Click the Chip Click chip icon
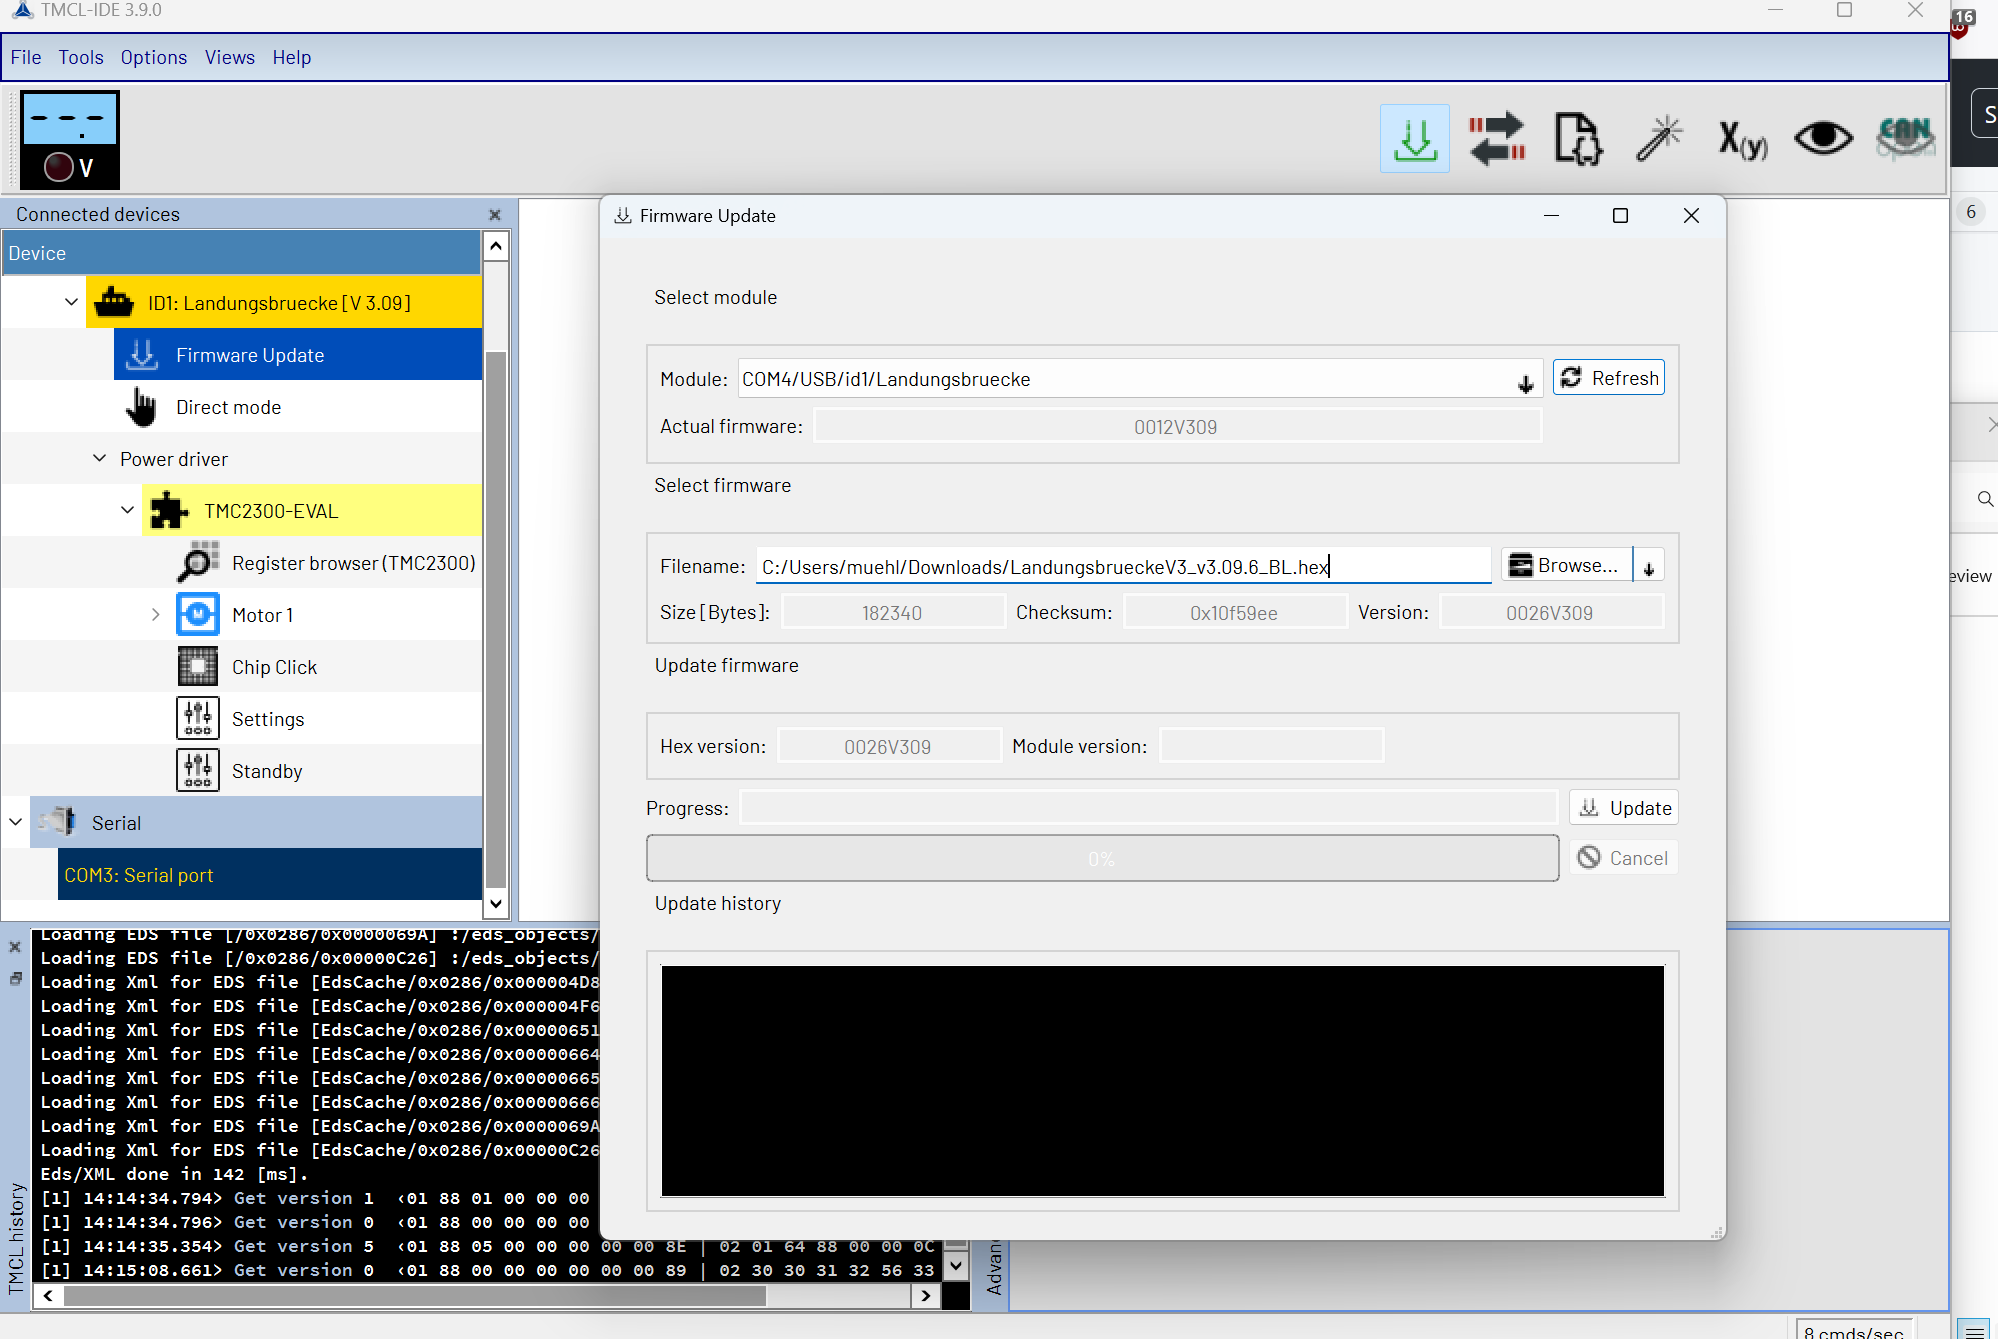Image resolution: width=1998 pixels, height=1339 pixels. pyautogui.click(x=197, y=666)
